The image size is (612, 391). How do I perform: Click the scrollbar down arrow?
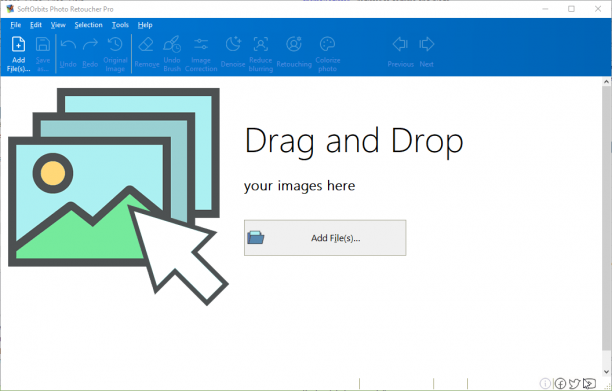coord(606,372)
